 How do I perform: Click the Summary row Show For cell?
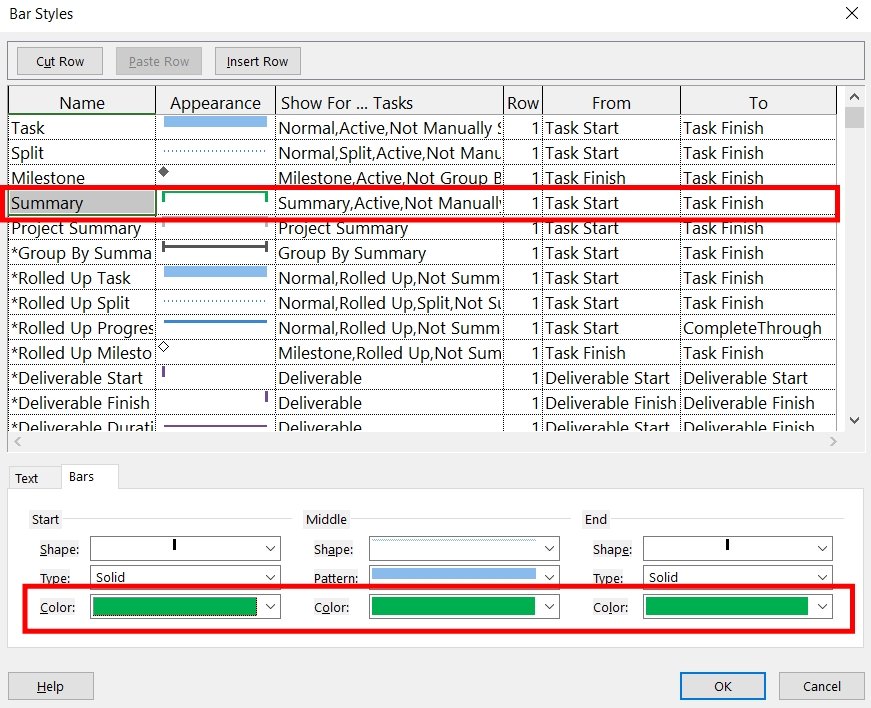click(x=389, y=203)
